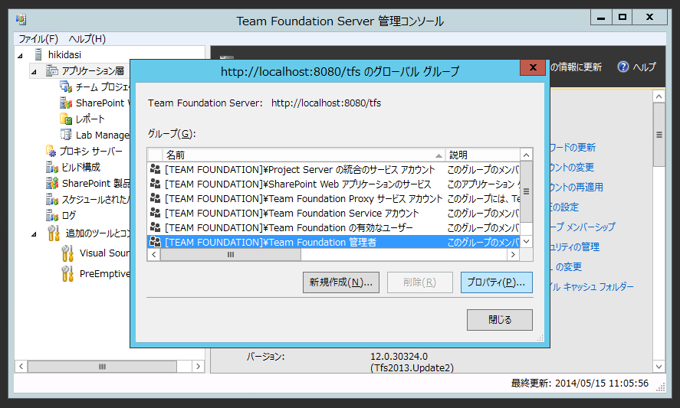
Task: Click main pane vertical scrollbar down arrow
Action: (x=659, y=366)
